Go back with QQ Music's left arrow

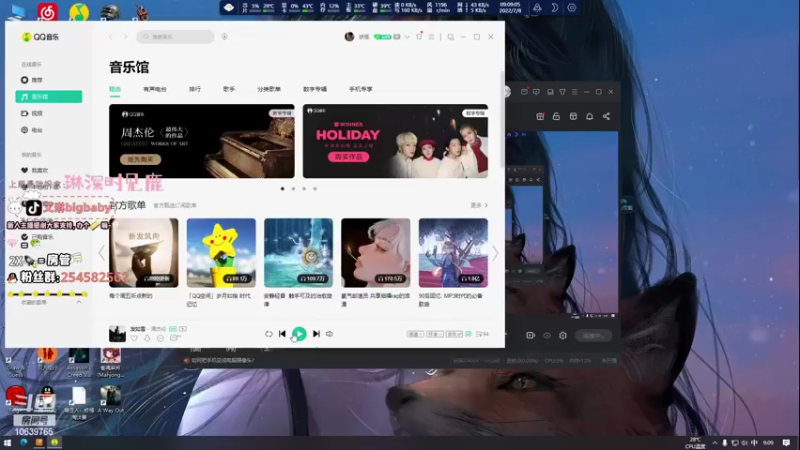pos(111,37)
